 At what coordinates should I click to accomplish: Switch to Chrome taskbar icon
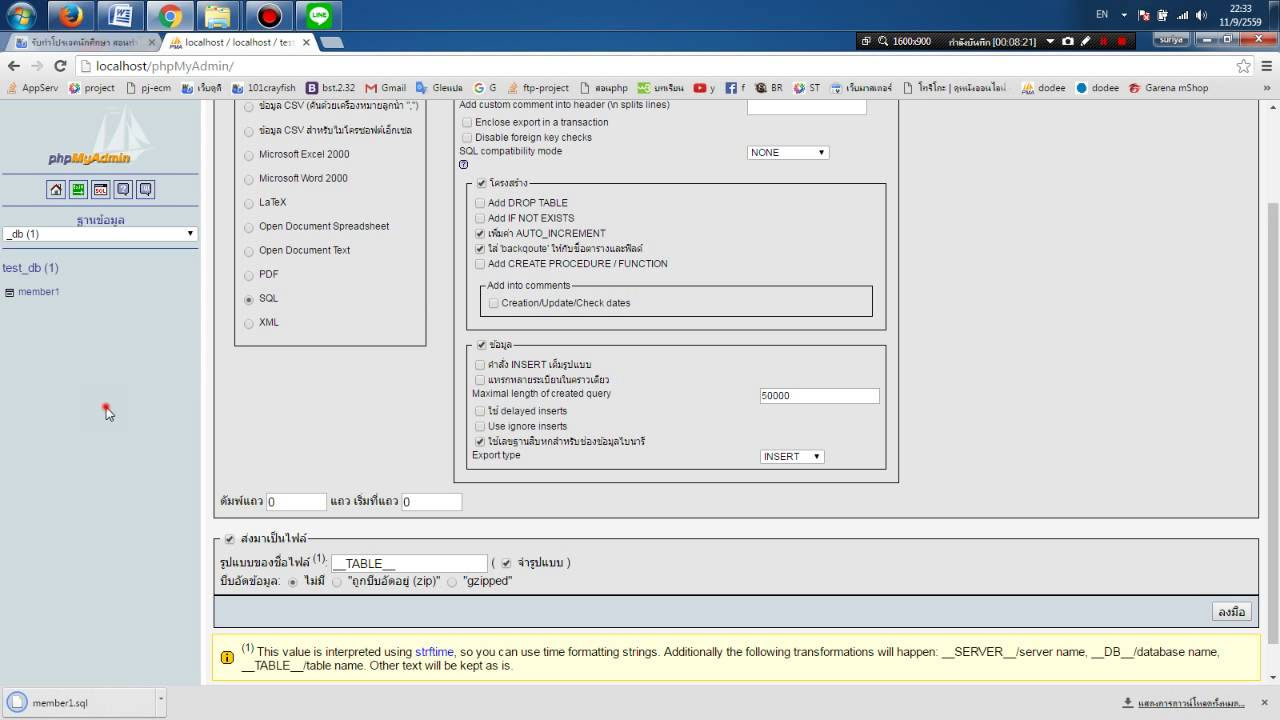coord(170,16)
